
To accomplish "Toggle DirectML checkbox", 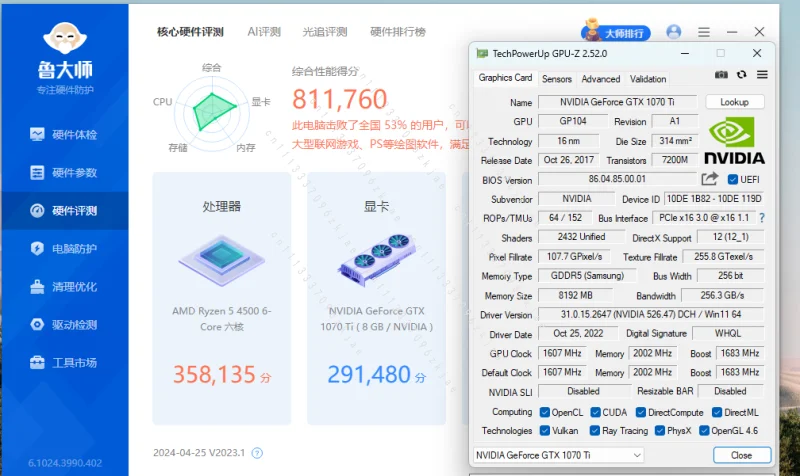I will (717, 412).
